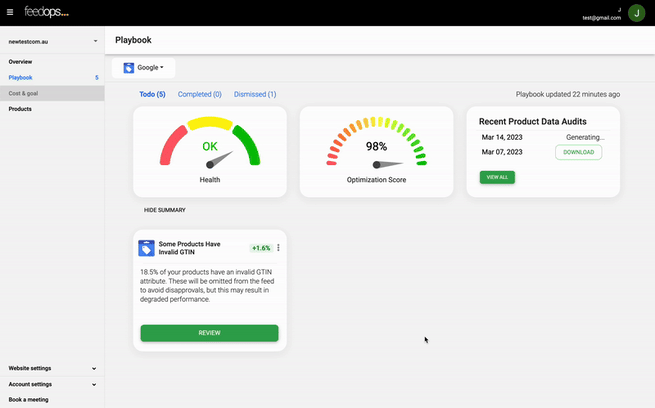Open Cost & goal page

[23, 94]
